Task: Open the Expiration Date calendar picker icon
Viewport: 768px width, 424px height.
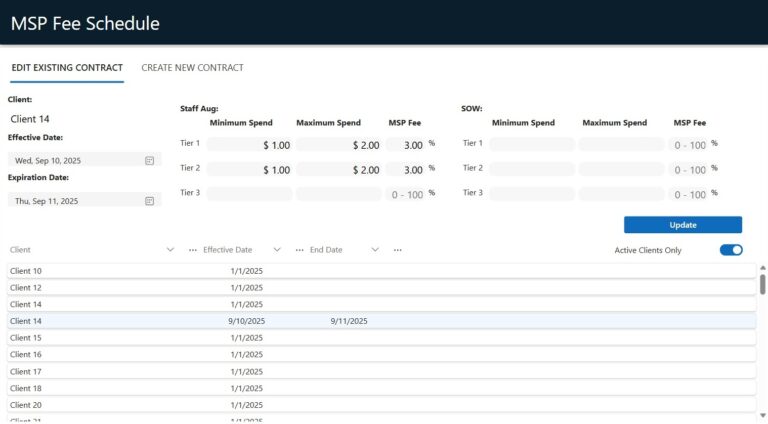Action: pyautogui.click(x=149, y=201)
